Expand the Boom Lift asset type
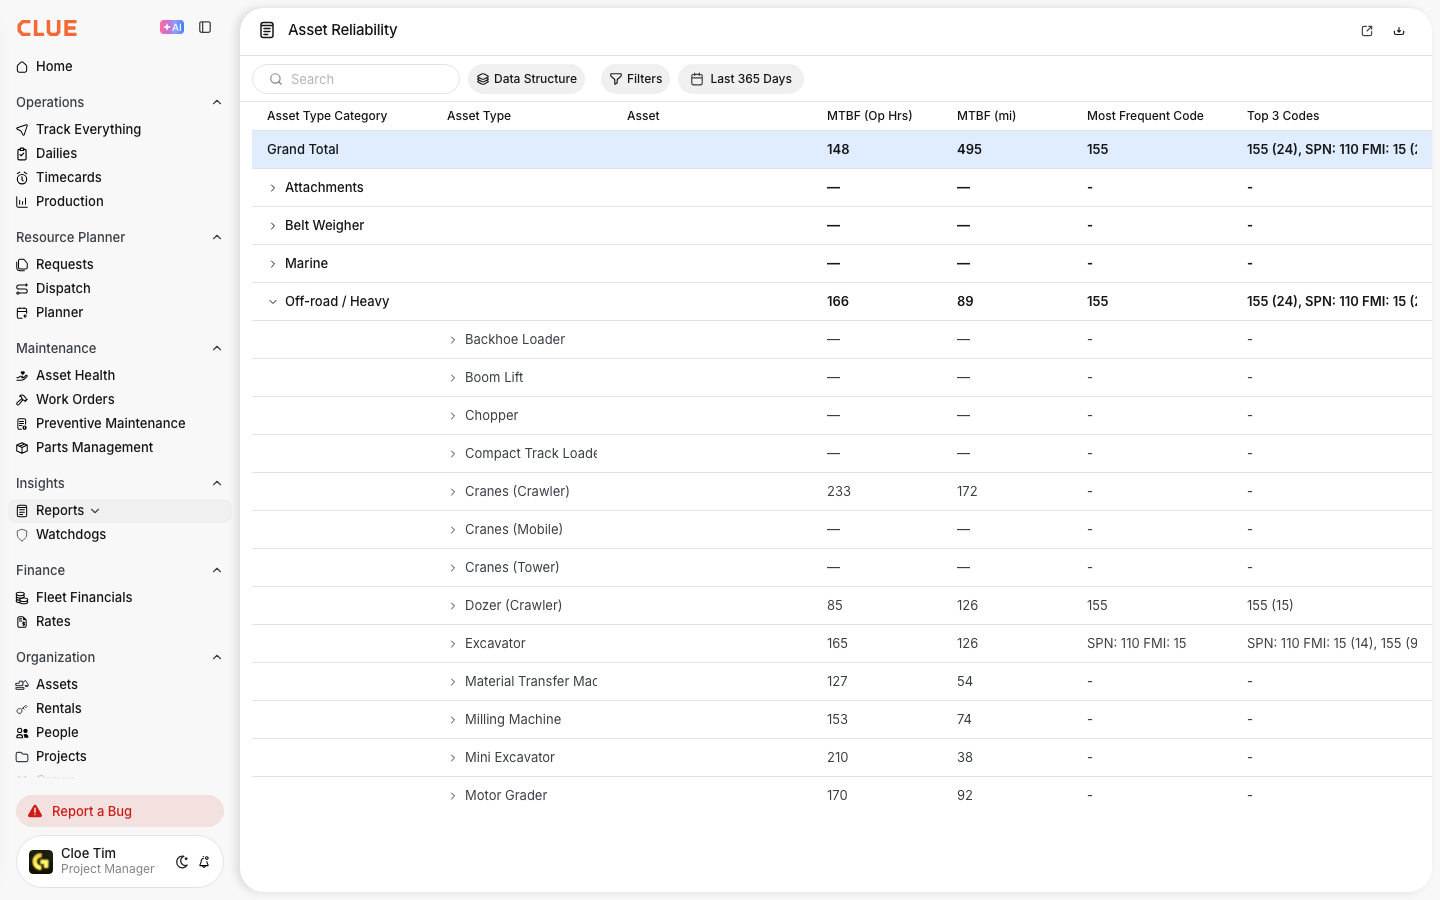 coord(453,378)
